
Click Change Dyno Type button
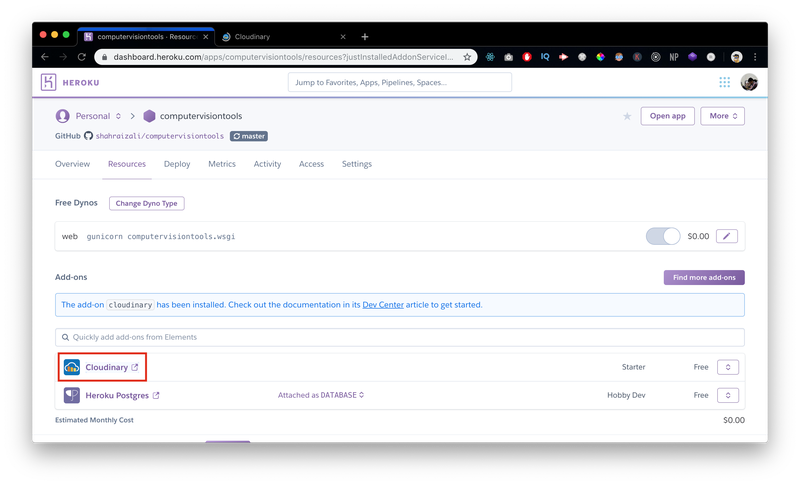click(146, 203)
